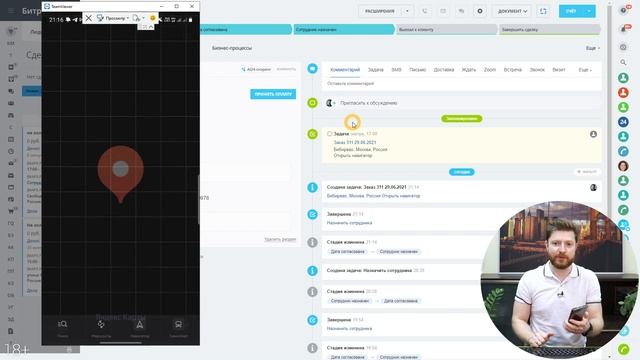Open the gear settings icon in deal header

tap(480, 11)
